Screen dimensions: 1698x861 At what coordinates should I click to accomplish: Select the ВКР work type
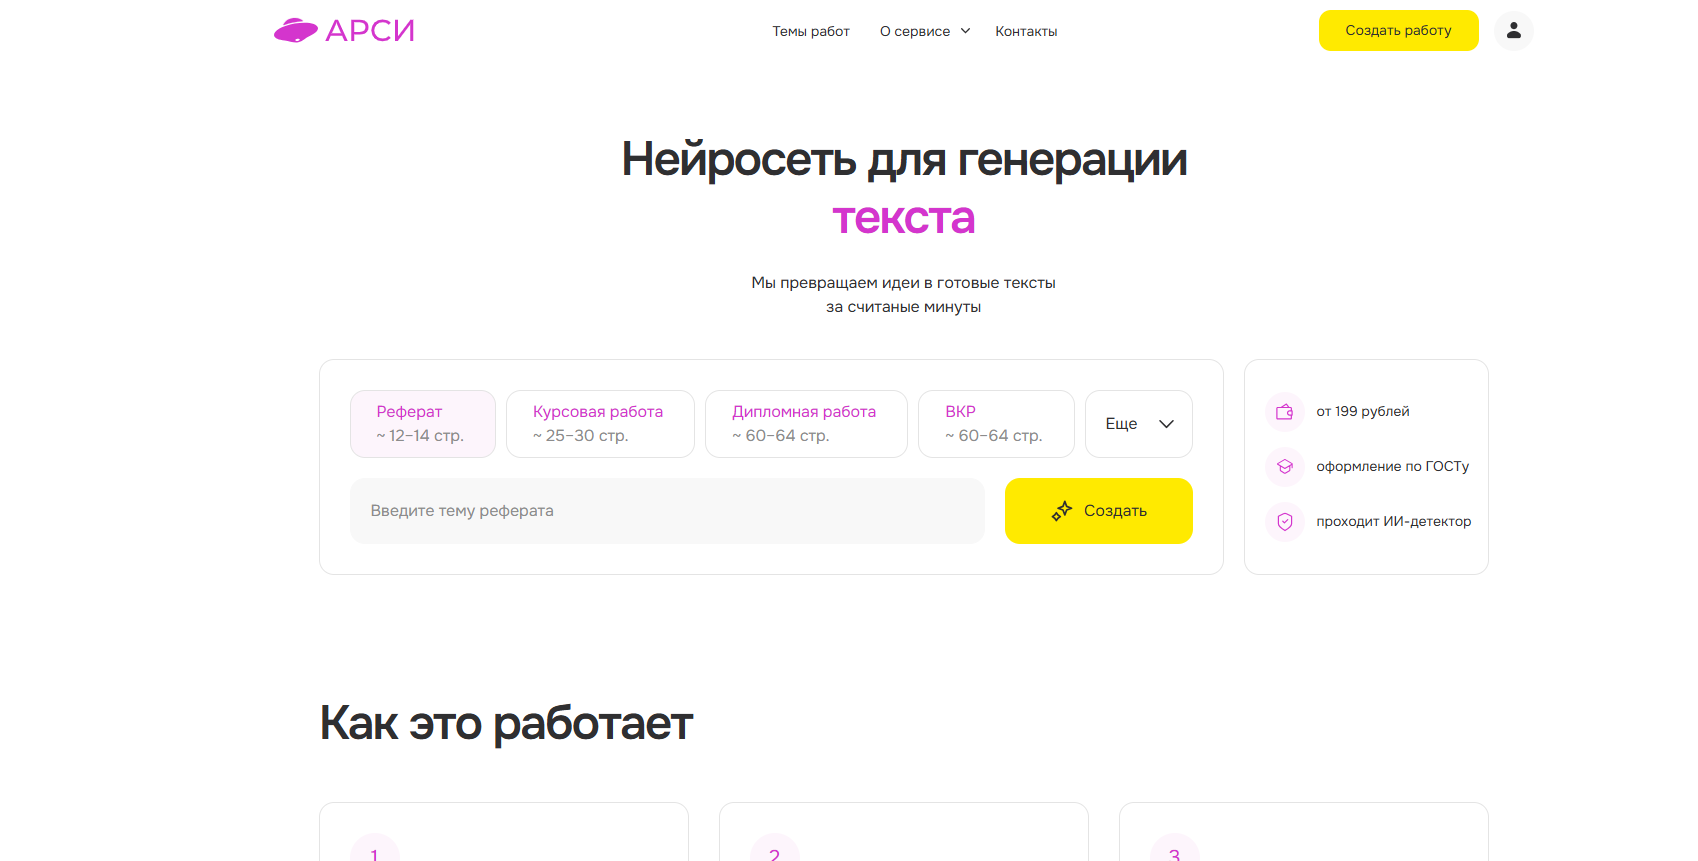tap(996, 424)
